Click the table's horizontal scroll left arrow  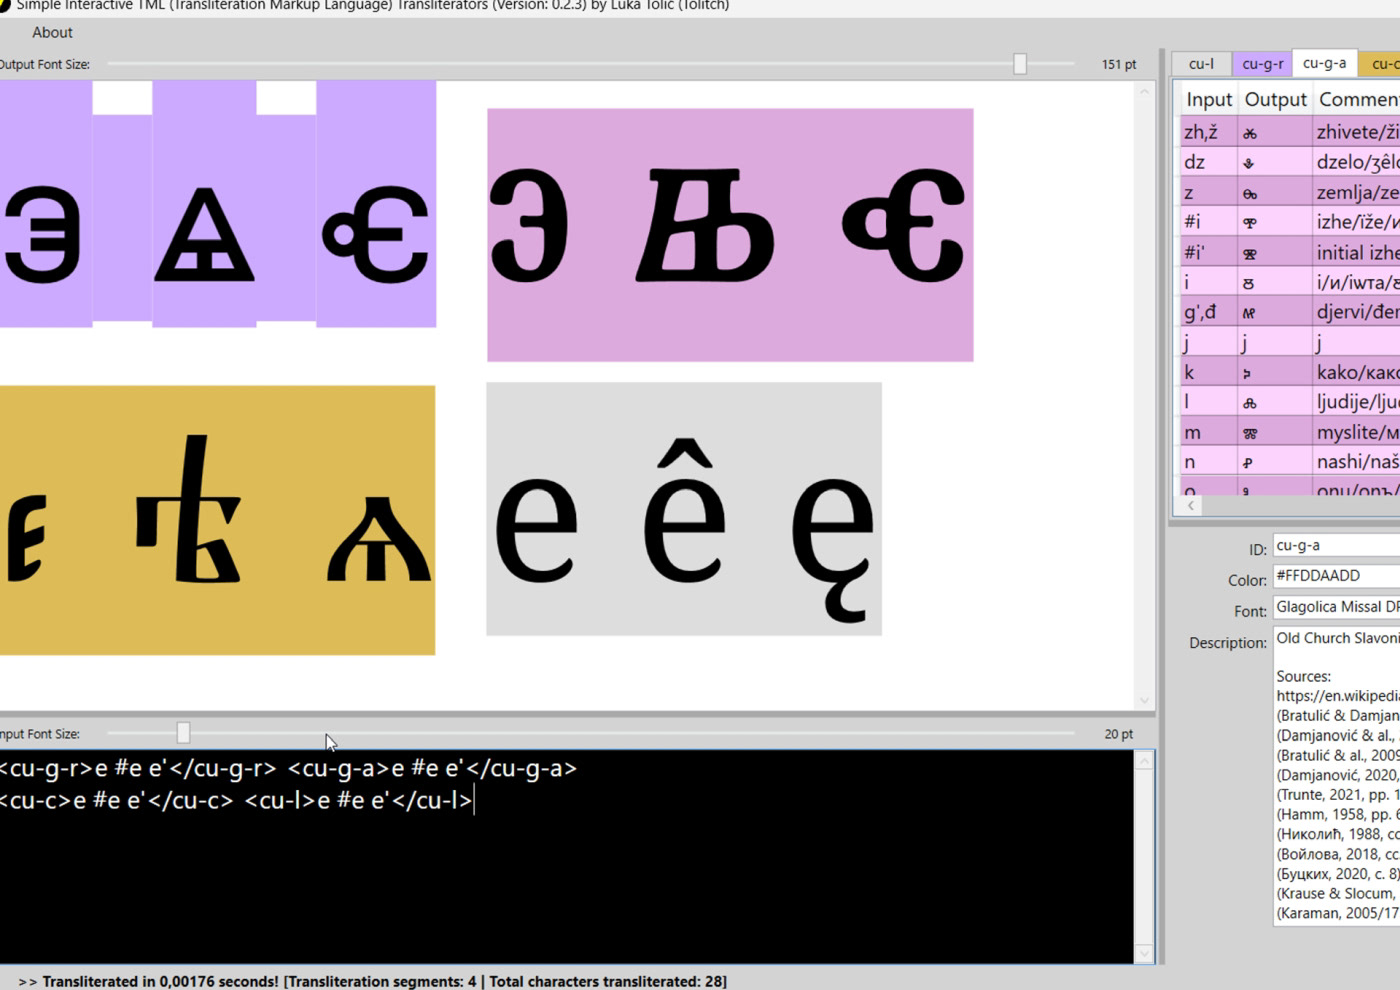(x=1190, y=506)
